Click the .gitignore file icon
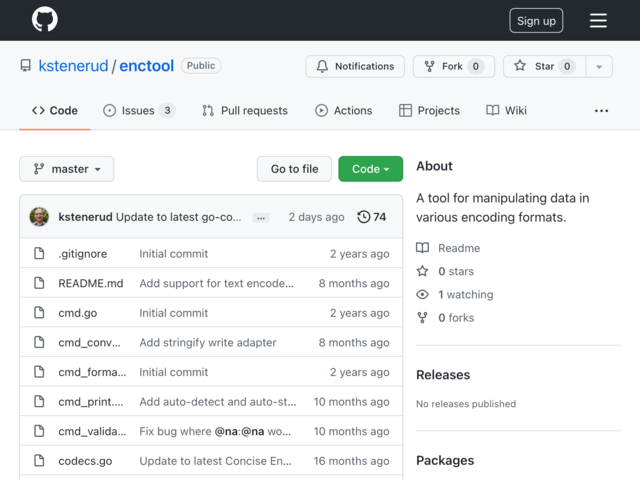The height and width of the screenshot is (480, 640). [39, 253]
